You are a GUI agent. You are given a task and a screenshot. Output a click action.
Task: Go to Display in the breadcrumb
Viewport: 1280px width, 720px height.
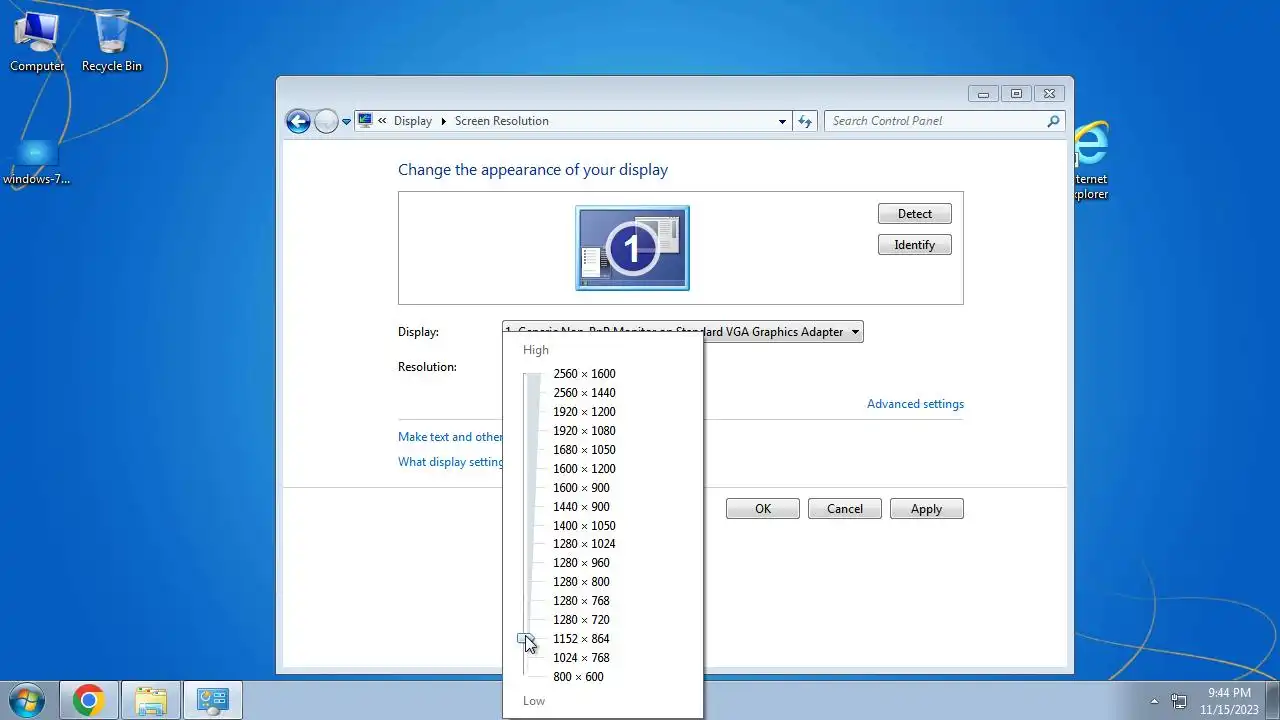point(413,121)
